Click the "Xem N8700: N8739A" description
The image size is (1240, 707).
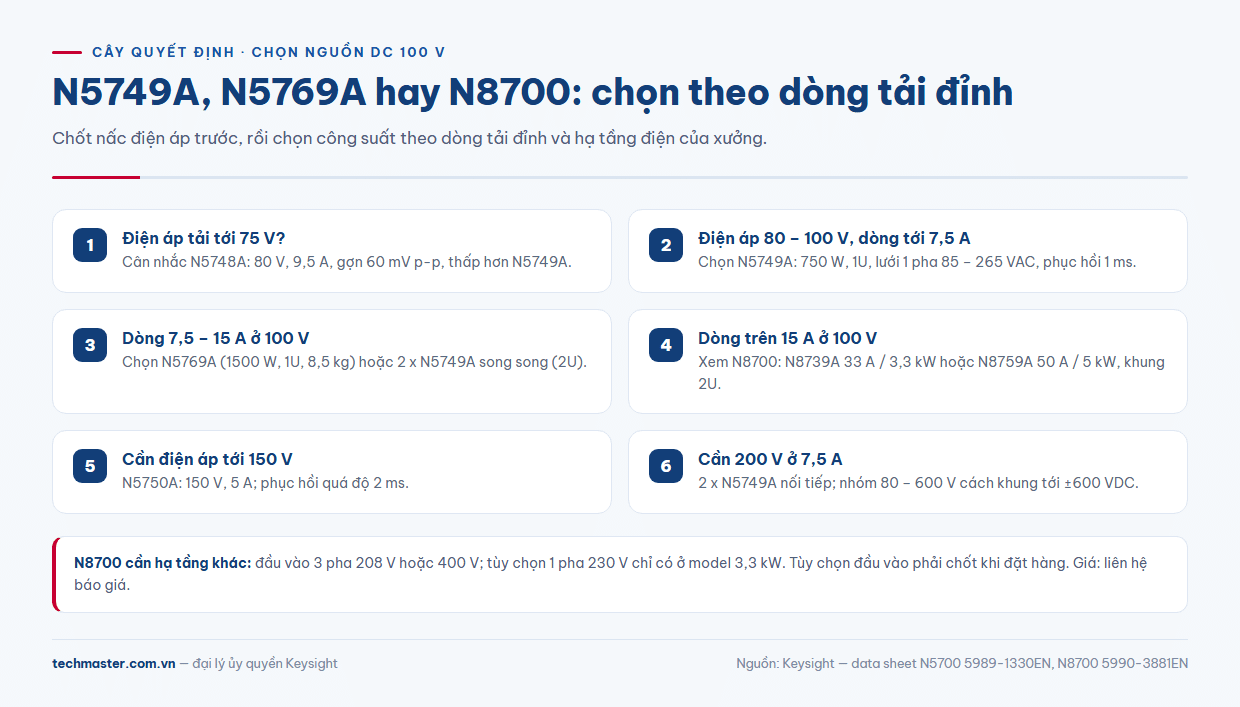pyautogui.click(x=931, y=372)
